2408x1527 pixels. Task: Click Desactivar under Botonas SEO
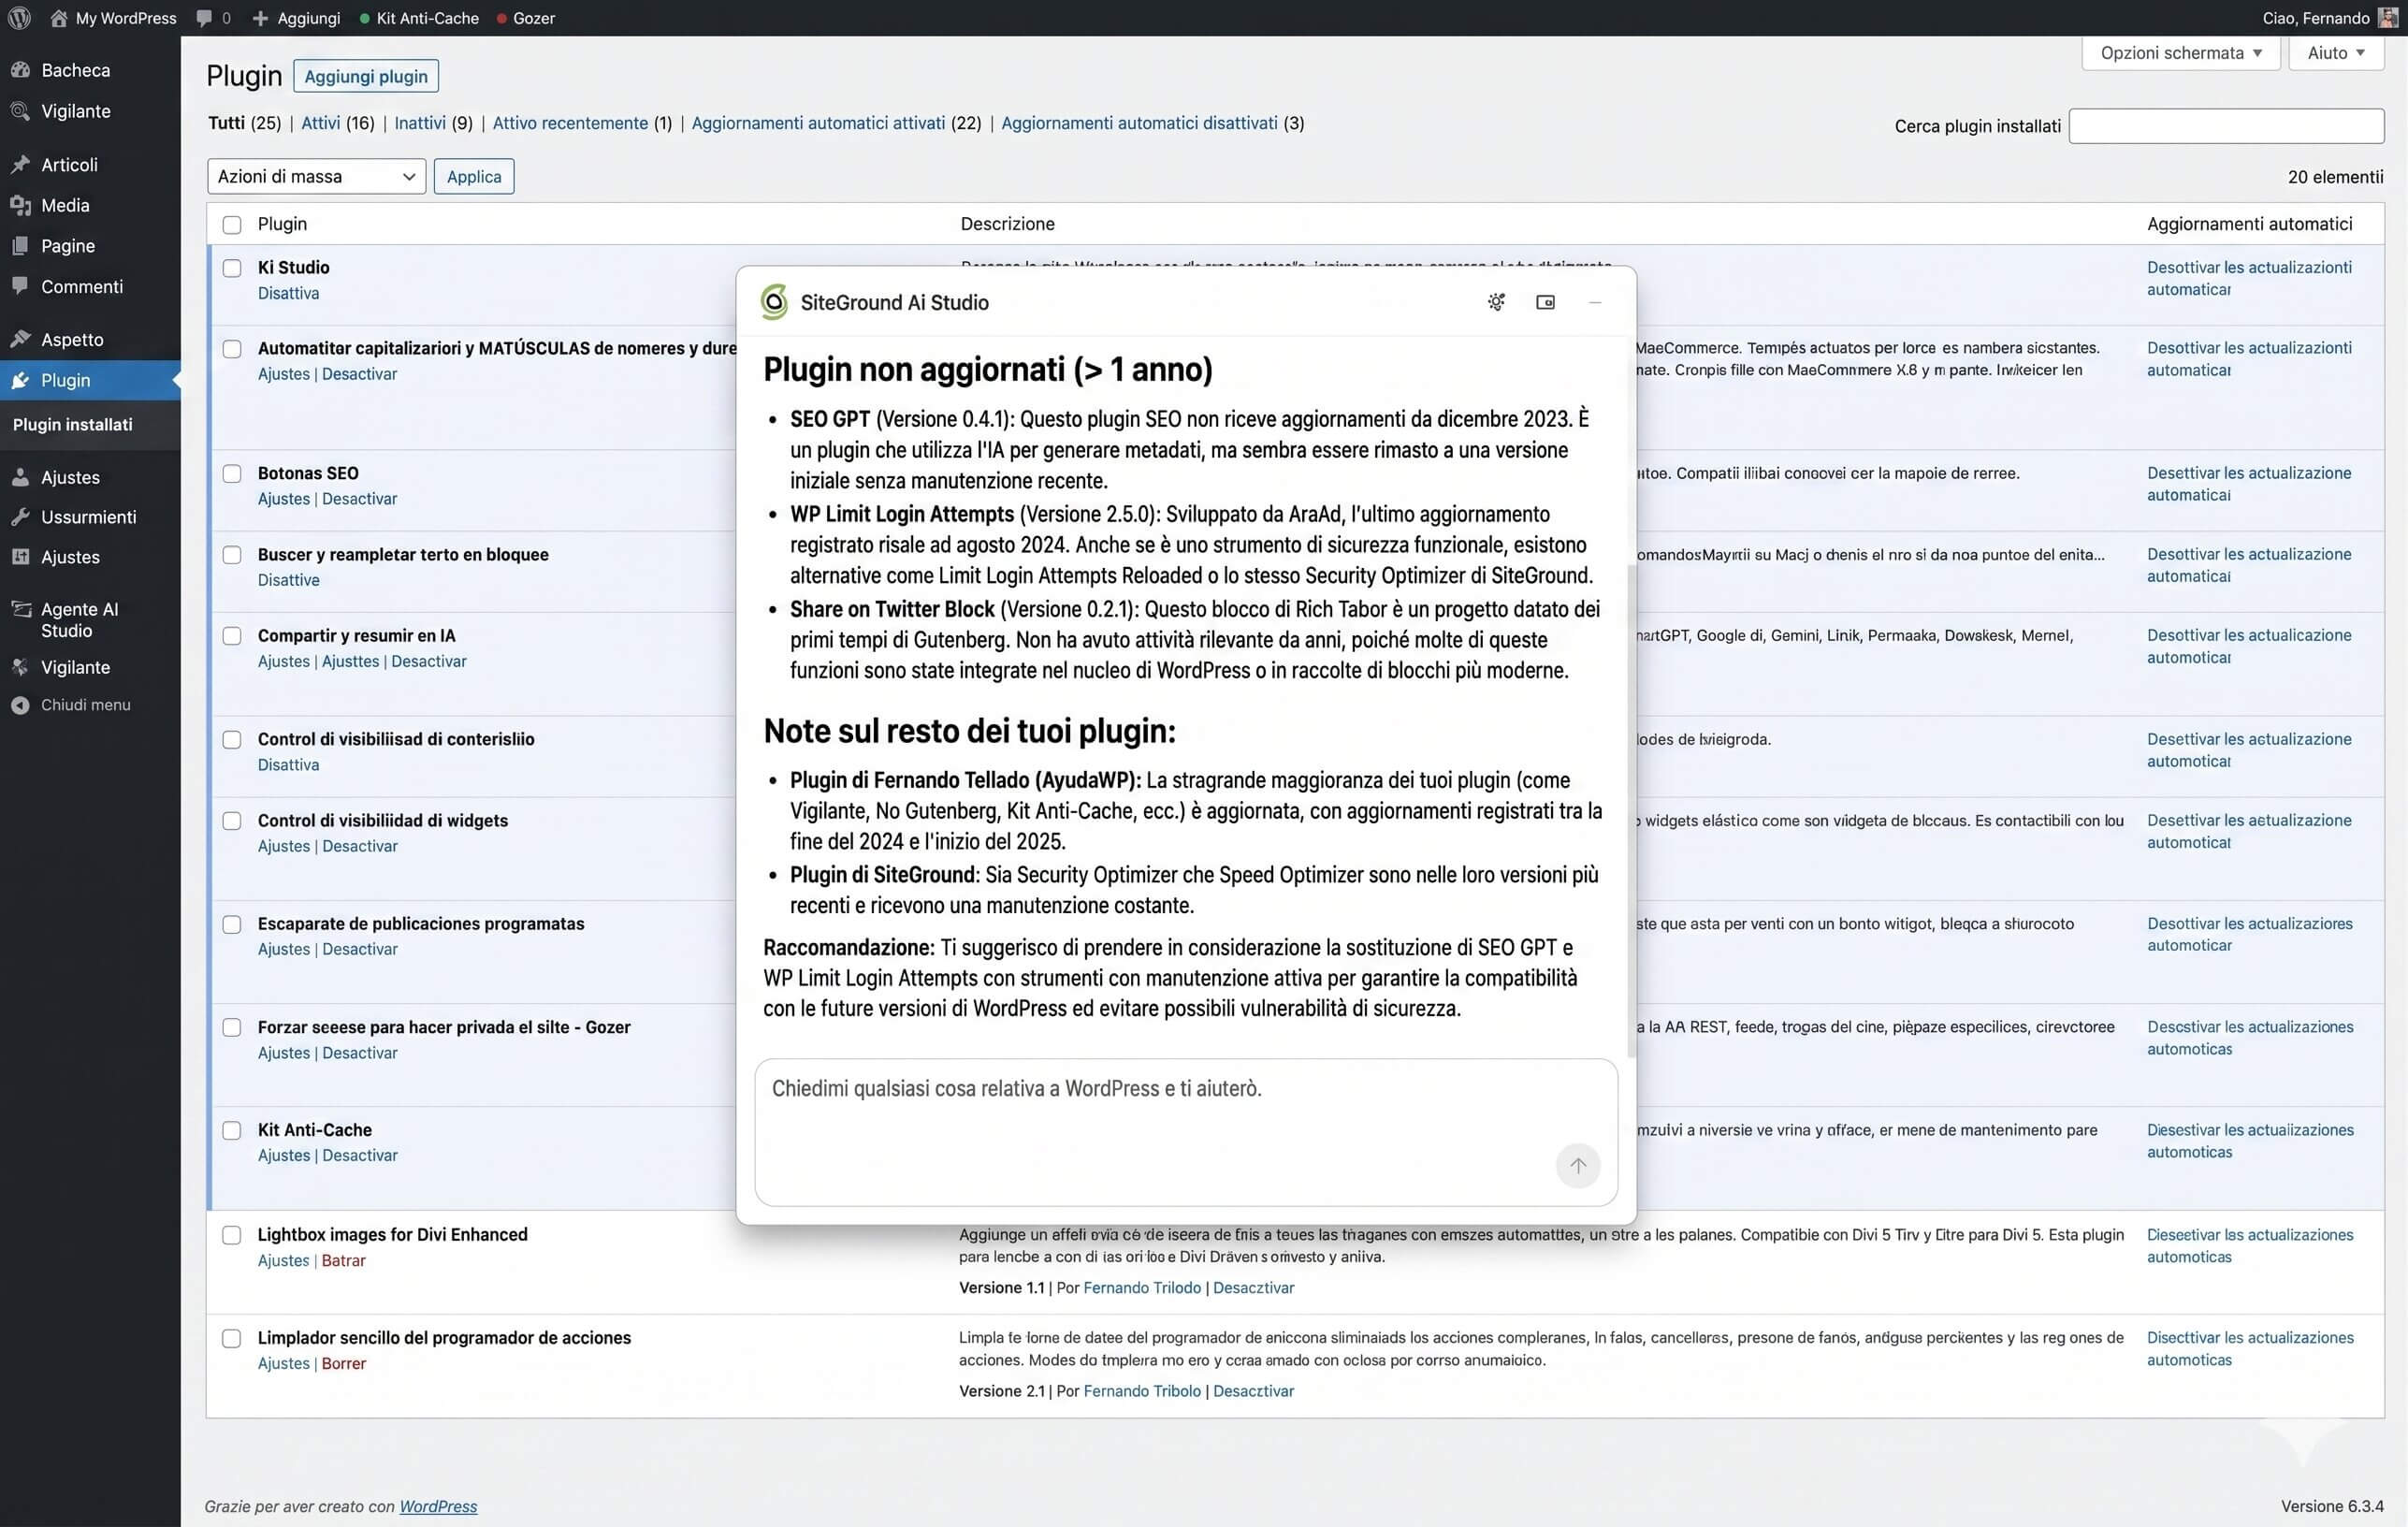point(359,499)
